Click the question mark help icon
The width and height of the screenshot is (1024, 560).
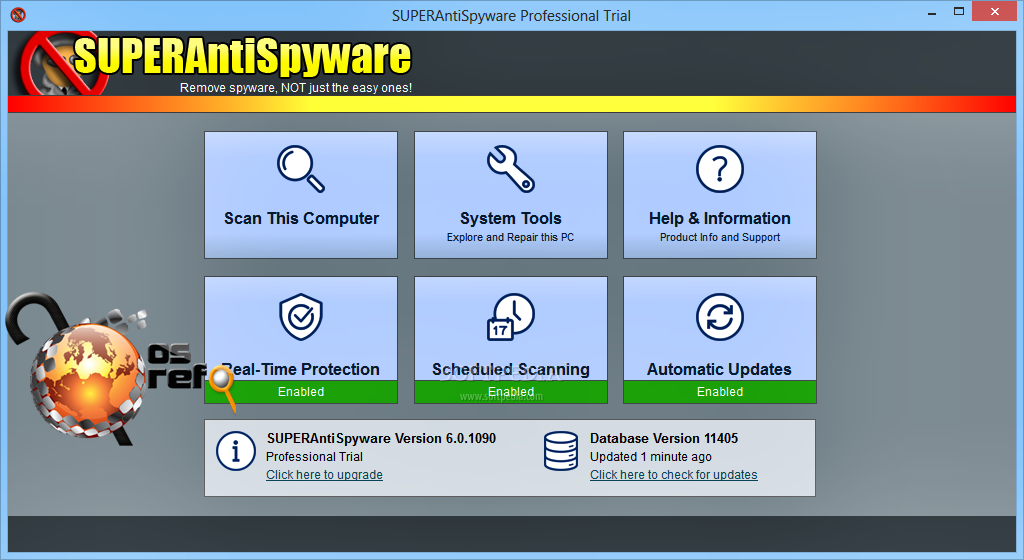pos(720,169)
